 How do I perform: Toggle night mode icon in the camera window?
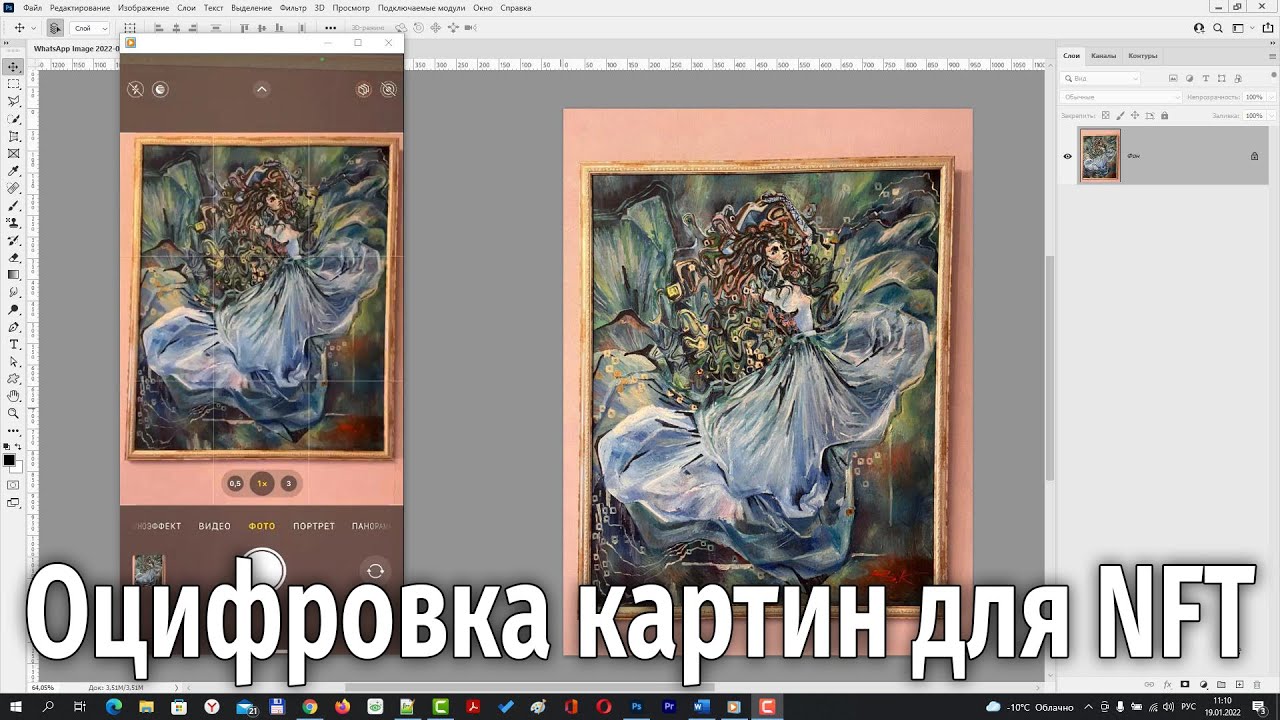(x=160, y=89)
